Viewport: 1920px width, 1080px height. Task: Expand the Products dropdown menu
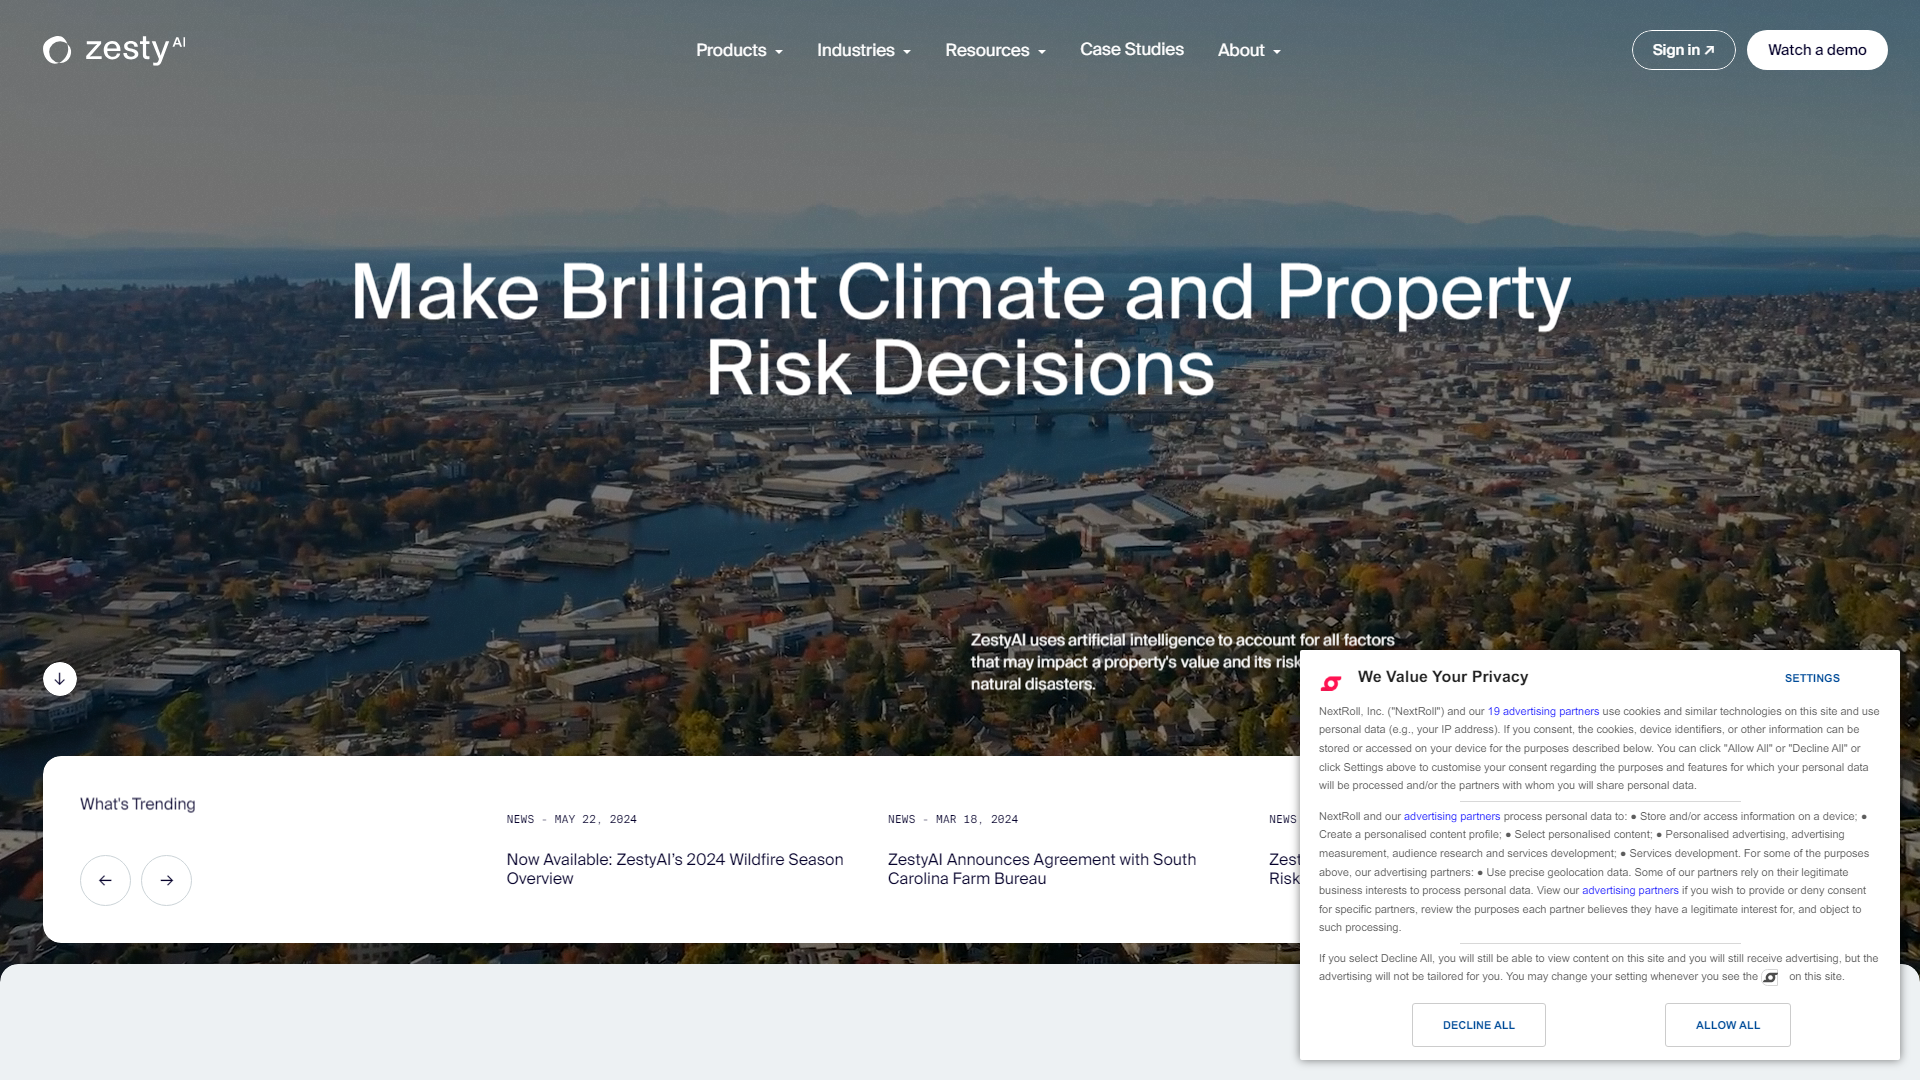point(739,50)
